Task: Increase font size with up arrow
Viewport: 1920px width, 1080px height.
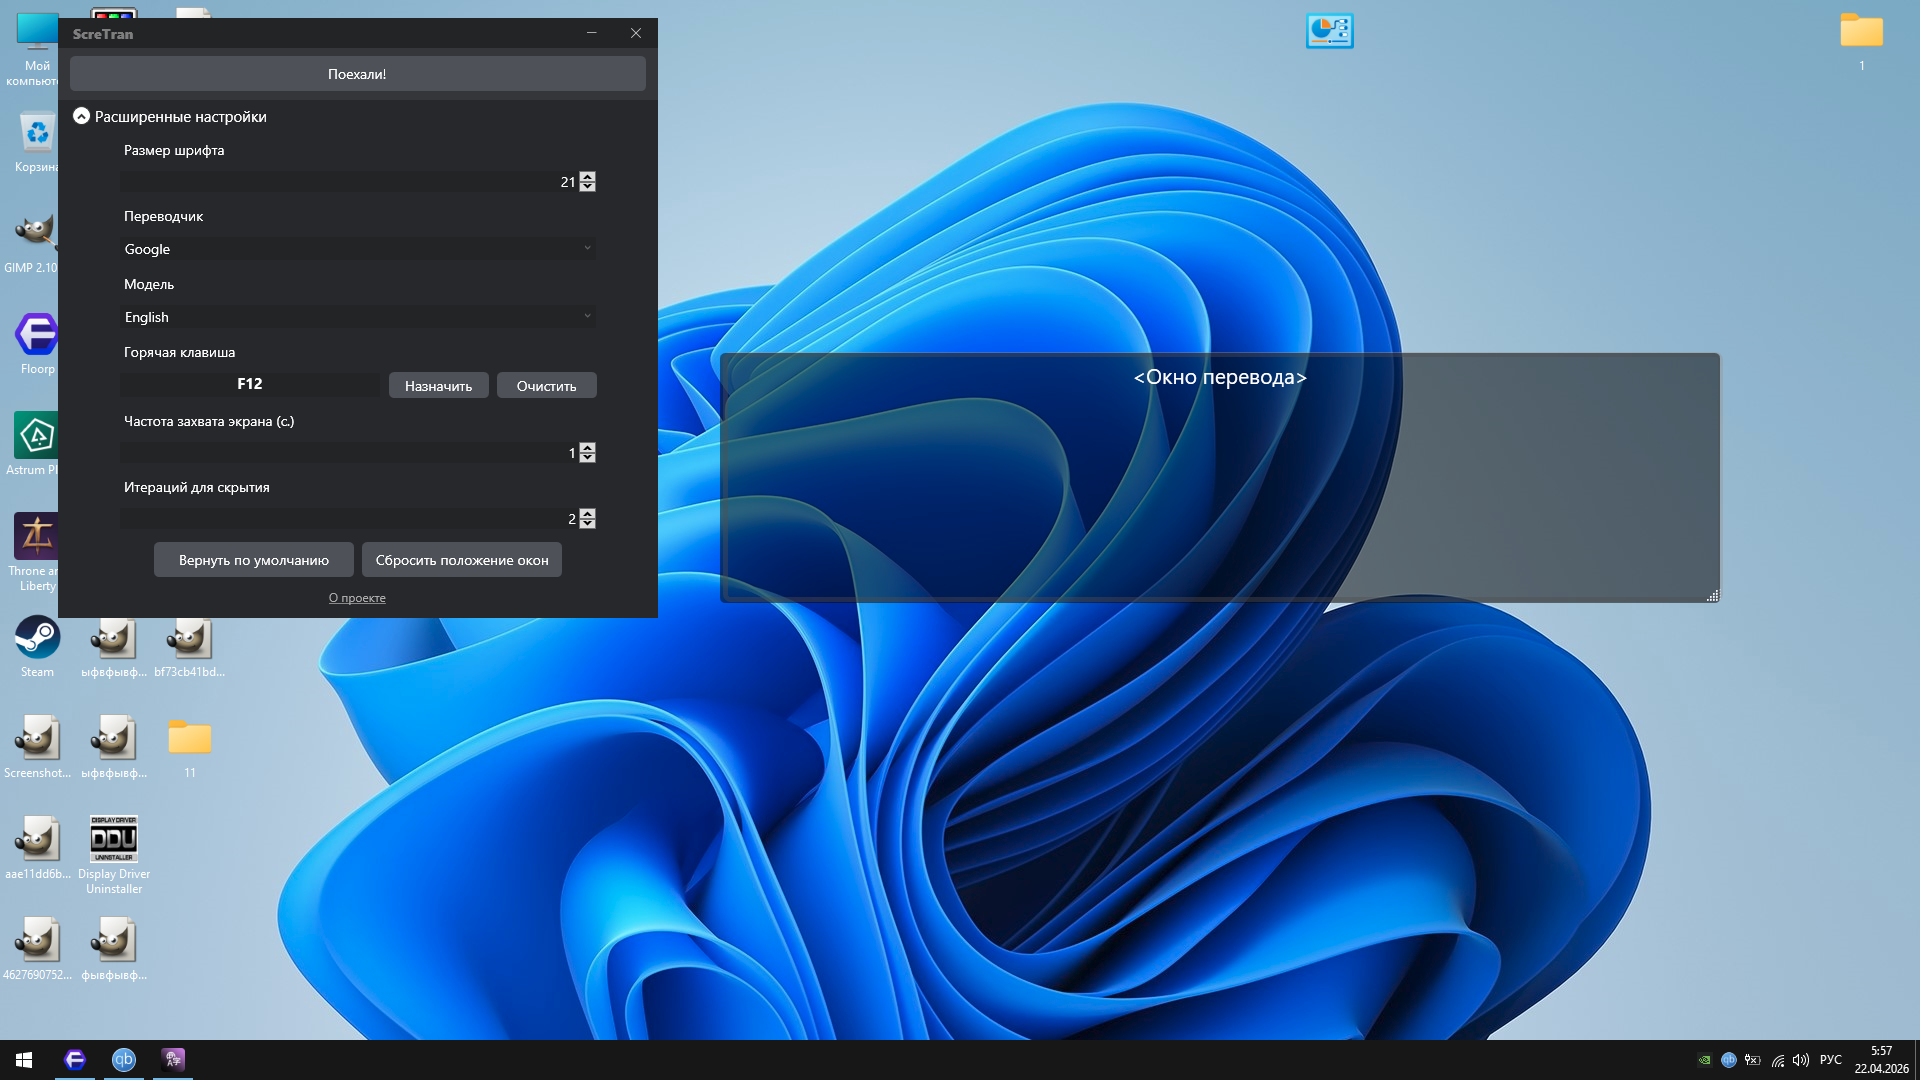Action: (587, 177)
